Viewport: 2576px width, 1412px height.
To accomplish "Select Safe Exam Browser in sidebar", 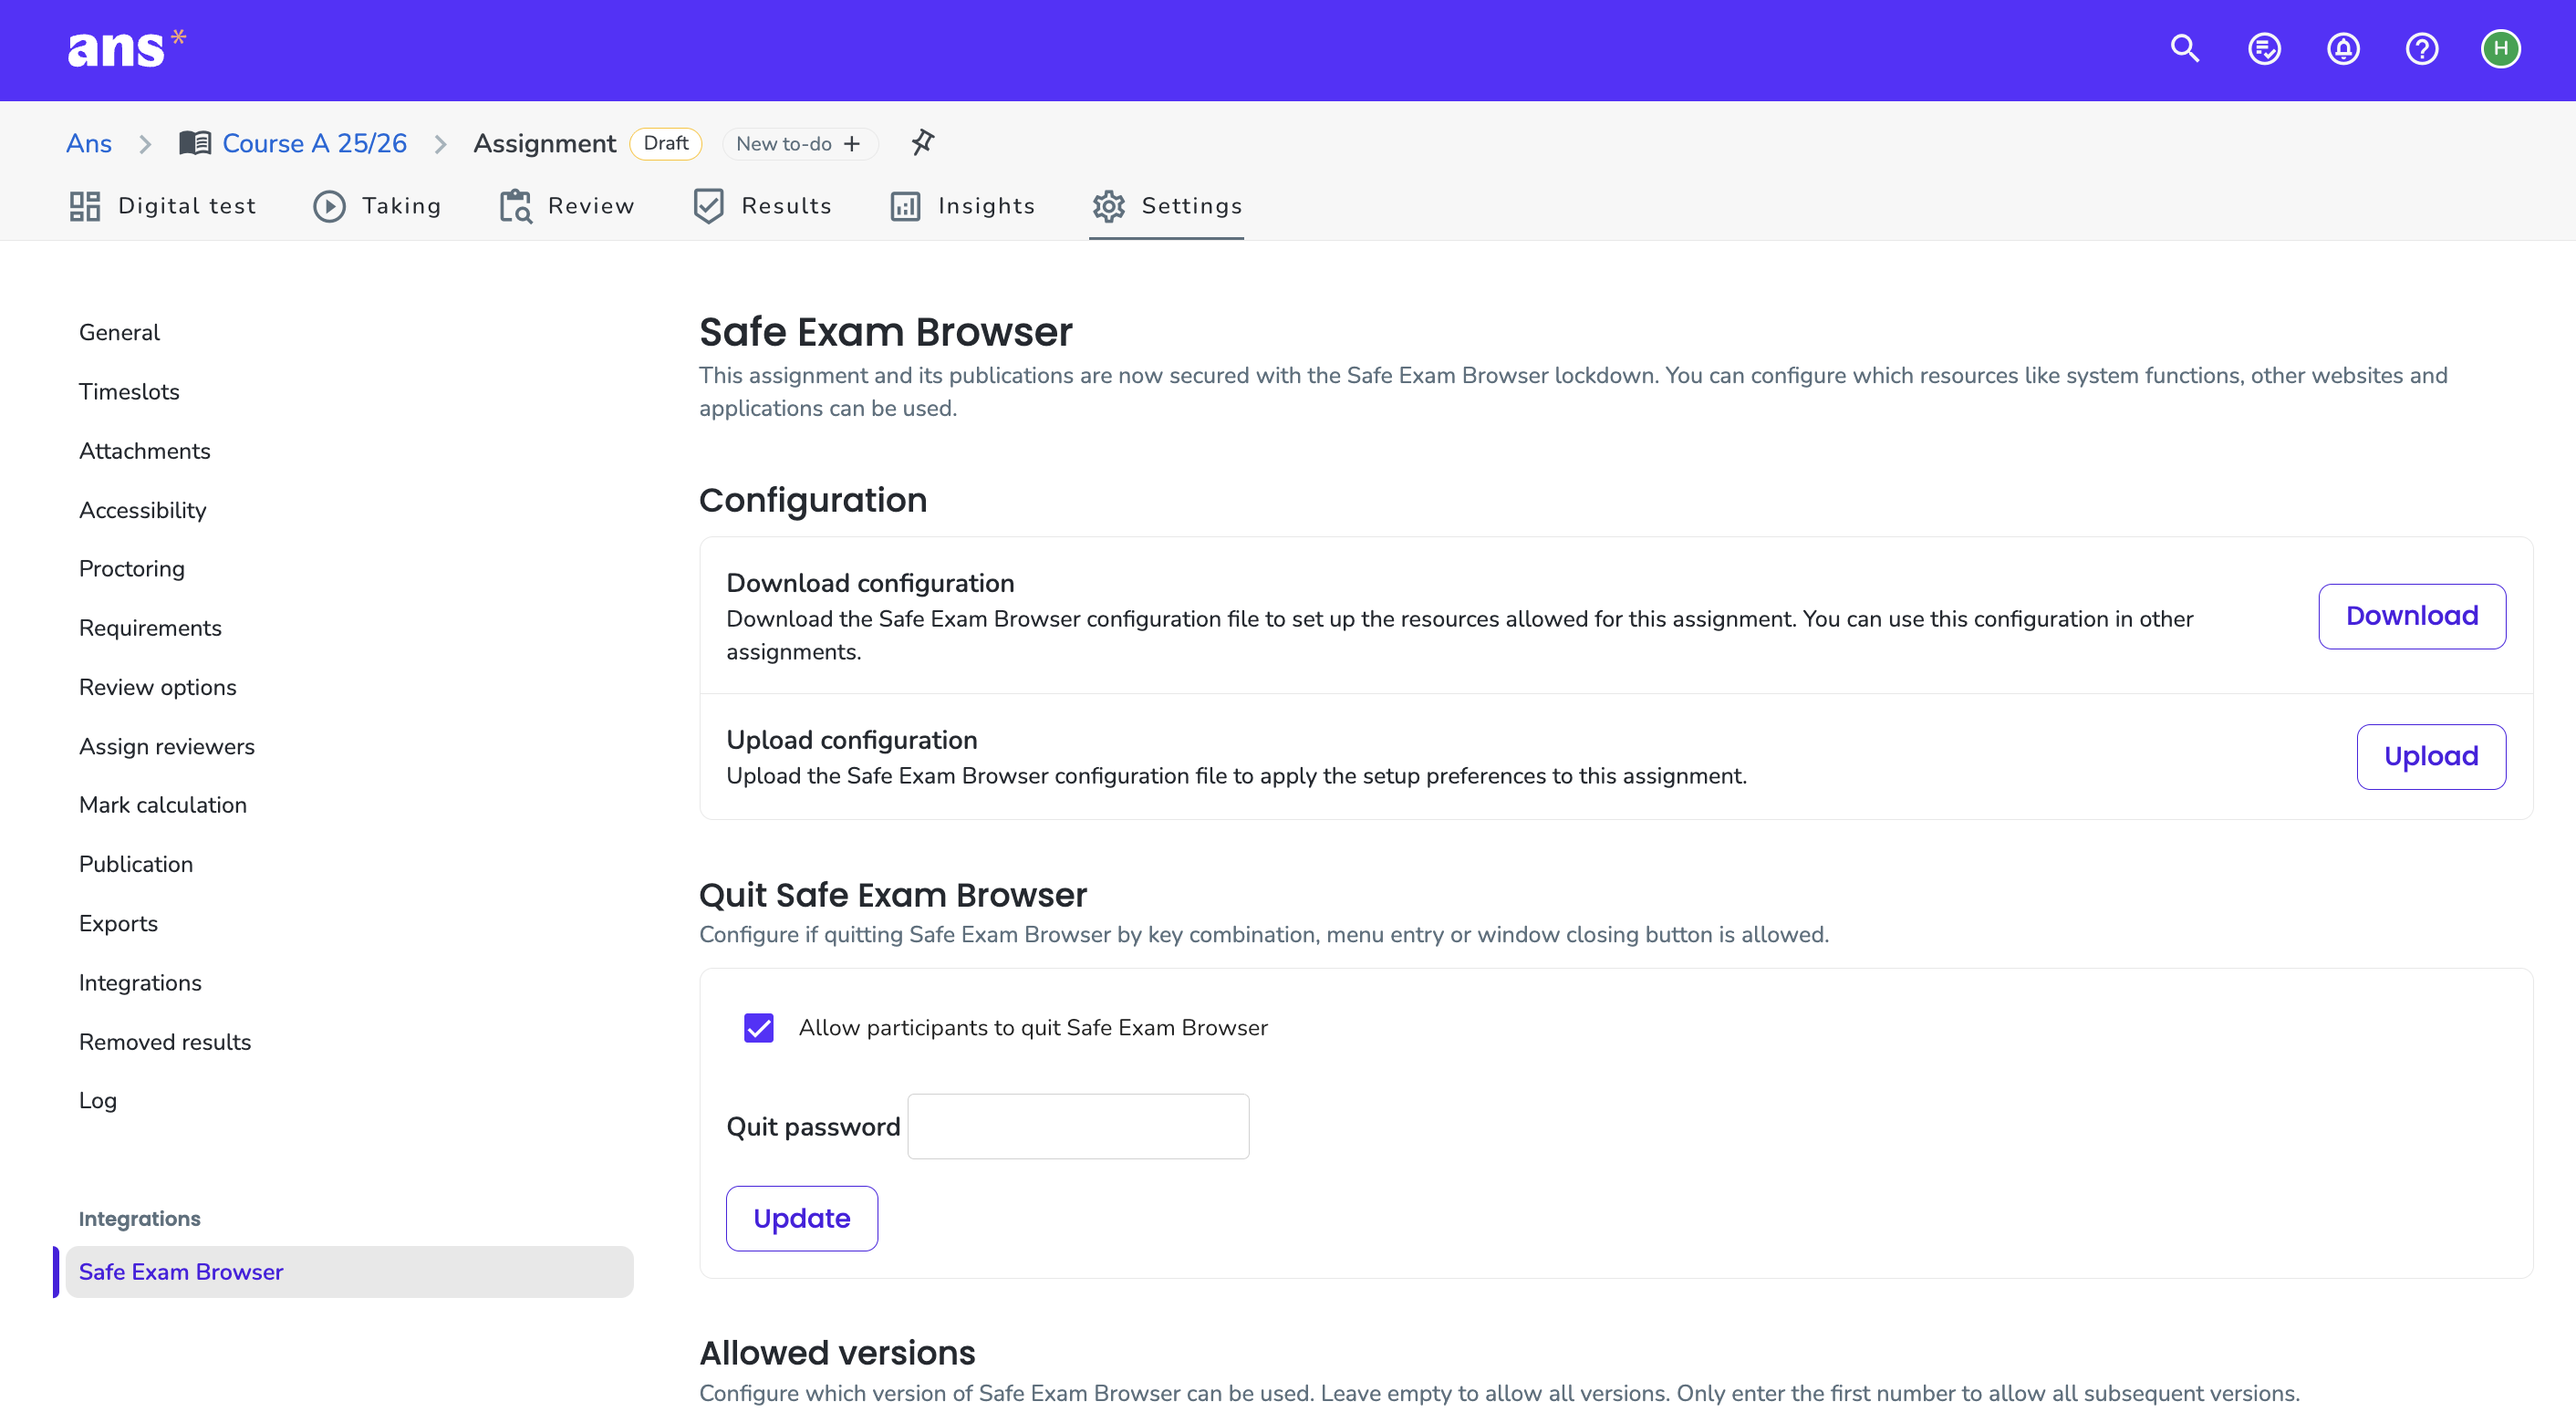I will pyautogui.click(x=348, y=1271).
